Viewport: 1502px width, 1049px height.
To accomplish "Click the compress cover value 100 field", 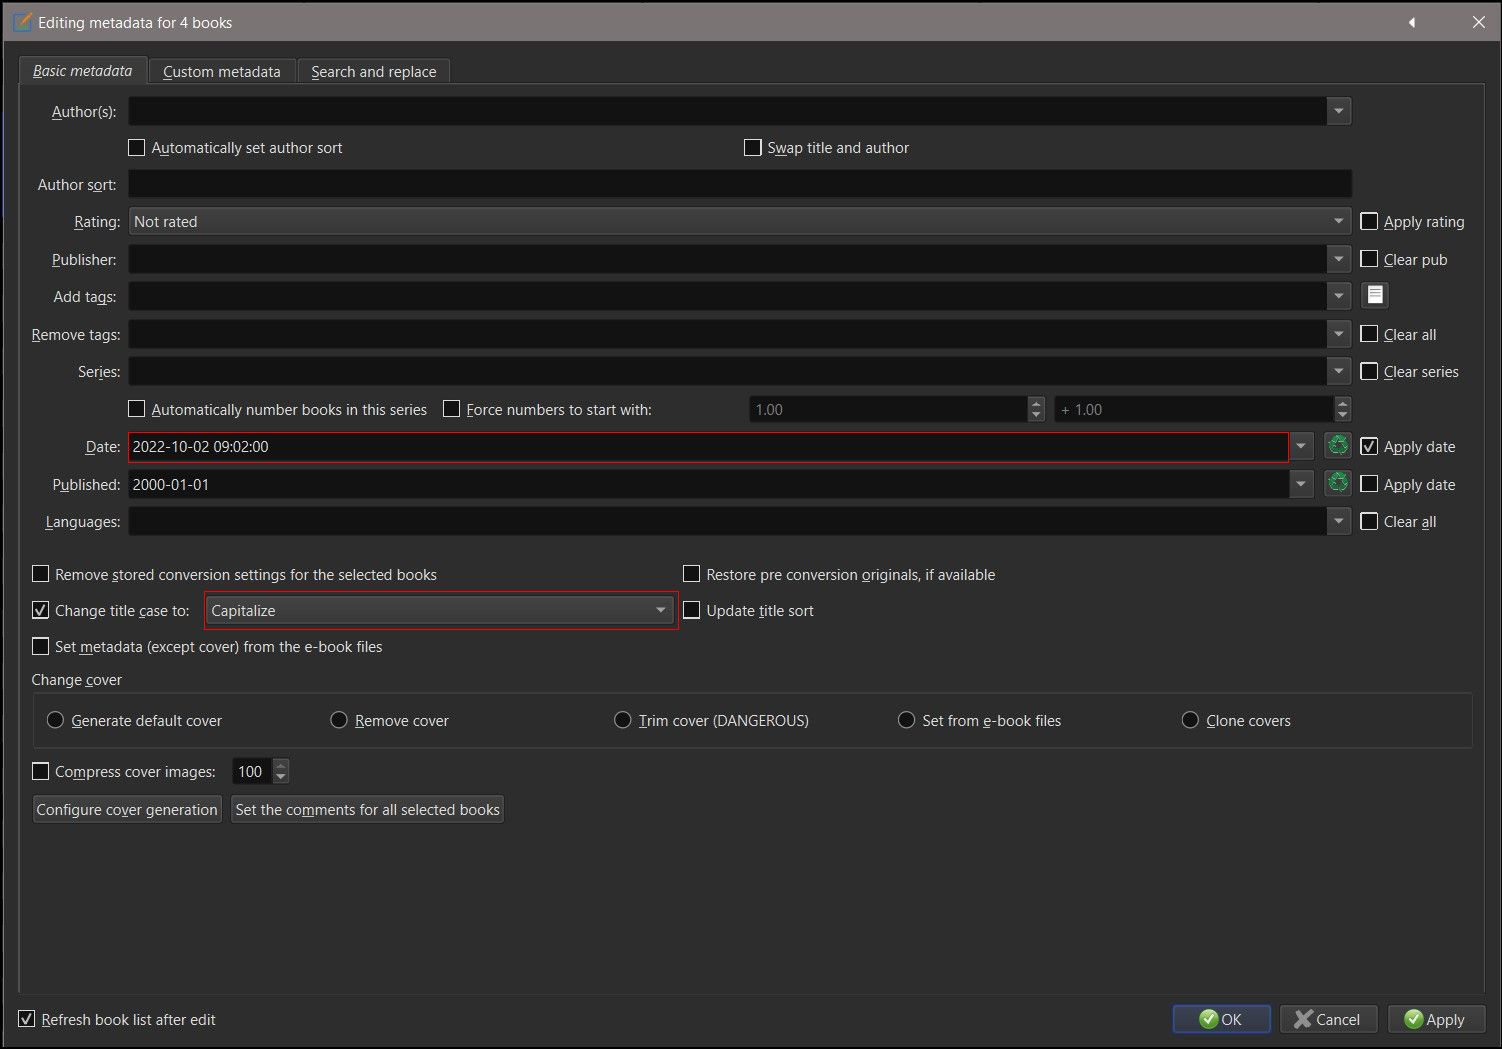I will 253,771.
